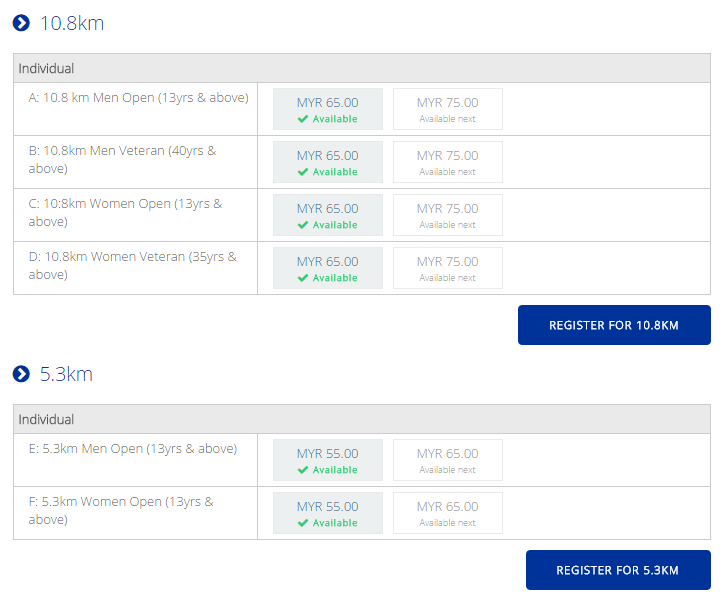This screenshot has width=728, height=601.
Task: Click the chevron icon beside 5.3km heading
Action: click(21, 374)
